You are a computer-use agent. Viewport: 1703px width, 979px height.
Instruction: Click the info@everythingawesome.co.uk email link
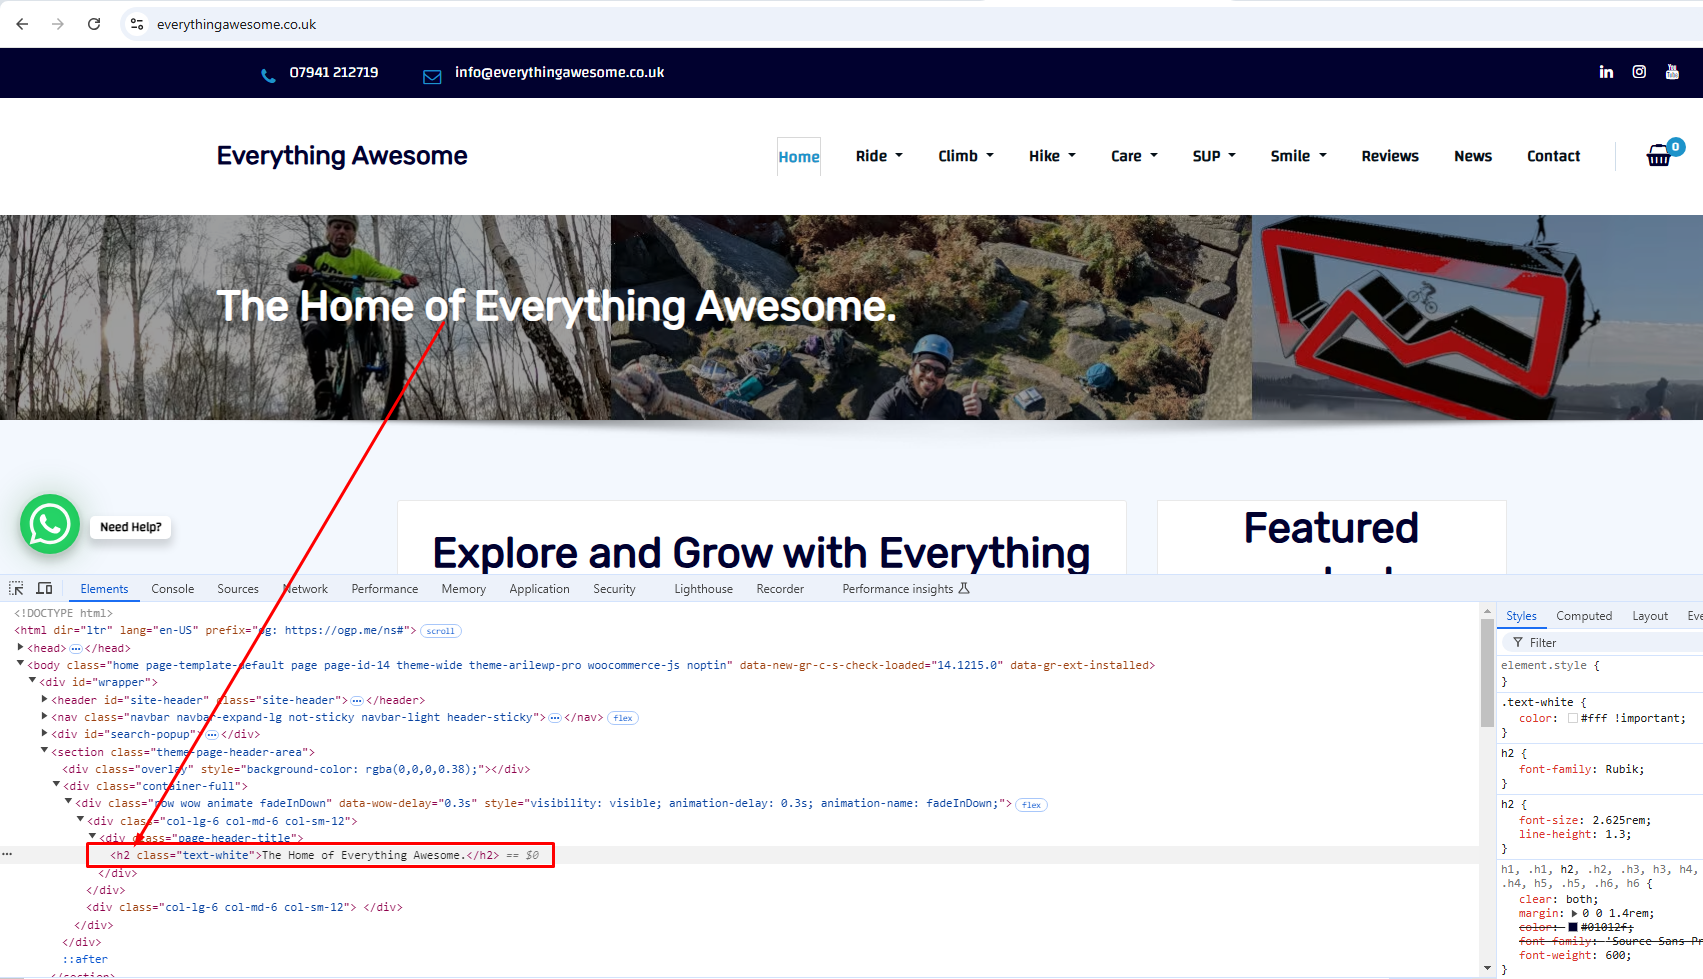pos(559,72)
